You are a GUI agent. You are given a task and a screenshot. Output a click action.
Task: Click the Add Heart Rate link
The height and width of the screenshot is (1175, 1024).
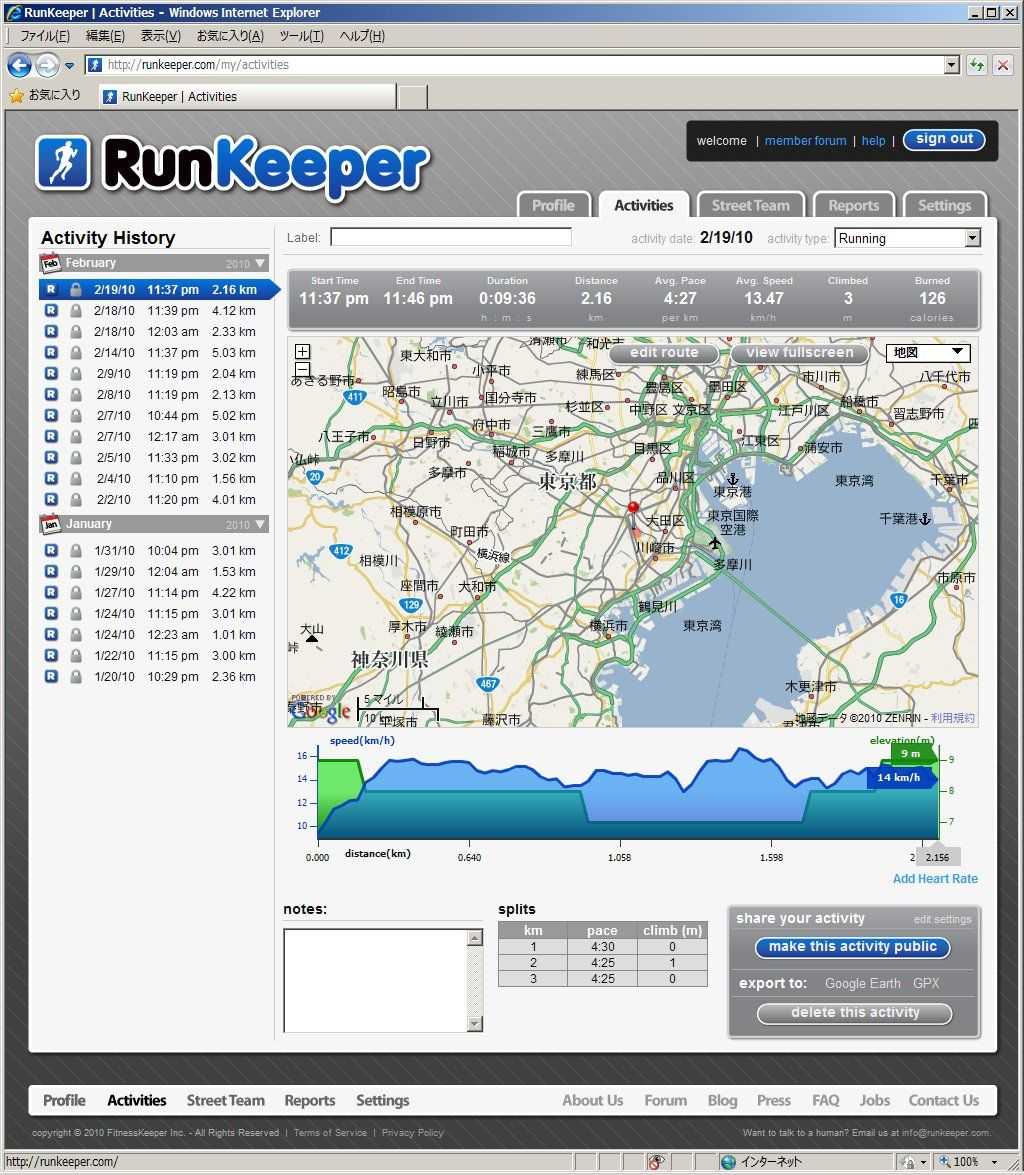click(935, 879)
